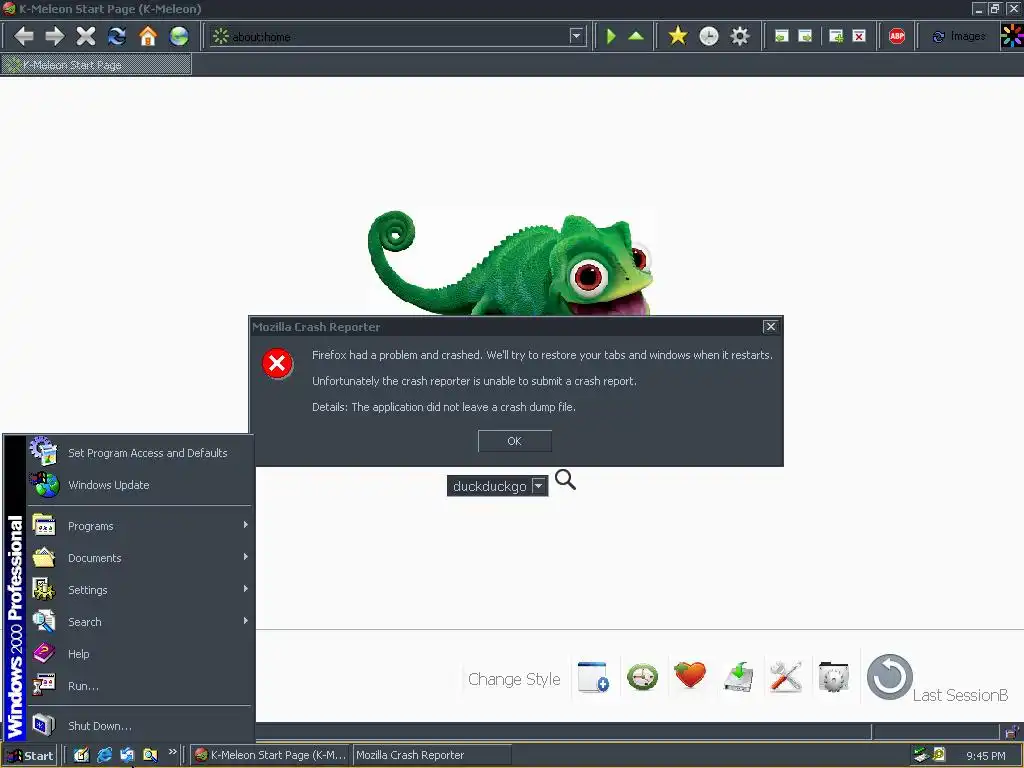This screenshot has height=768, width=1024.
Task: Open the duckduckgo search engine dropdown
Action: click(539, 486)
